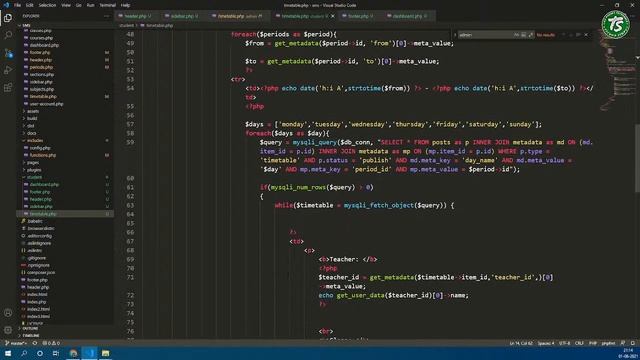Go to previous match in find widget

tap(564, 35)
